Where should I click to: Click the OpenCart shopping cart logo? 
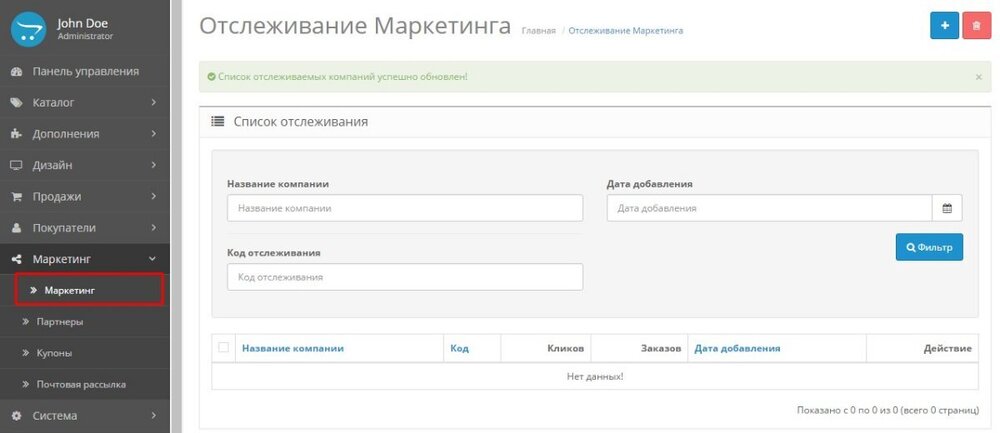pyautogui.click(x=29, y=28)
